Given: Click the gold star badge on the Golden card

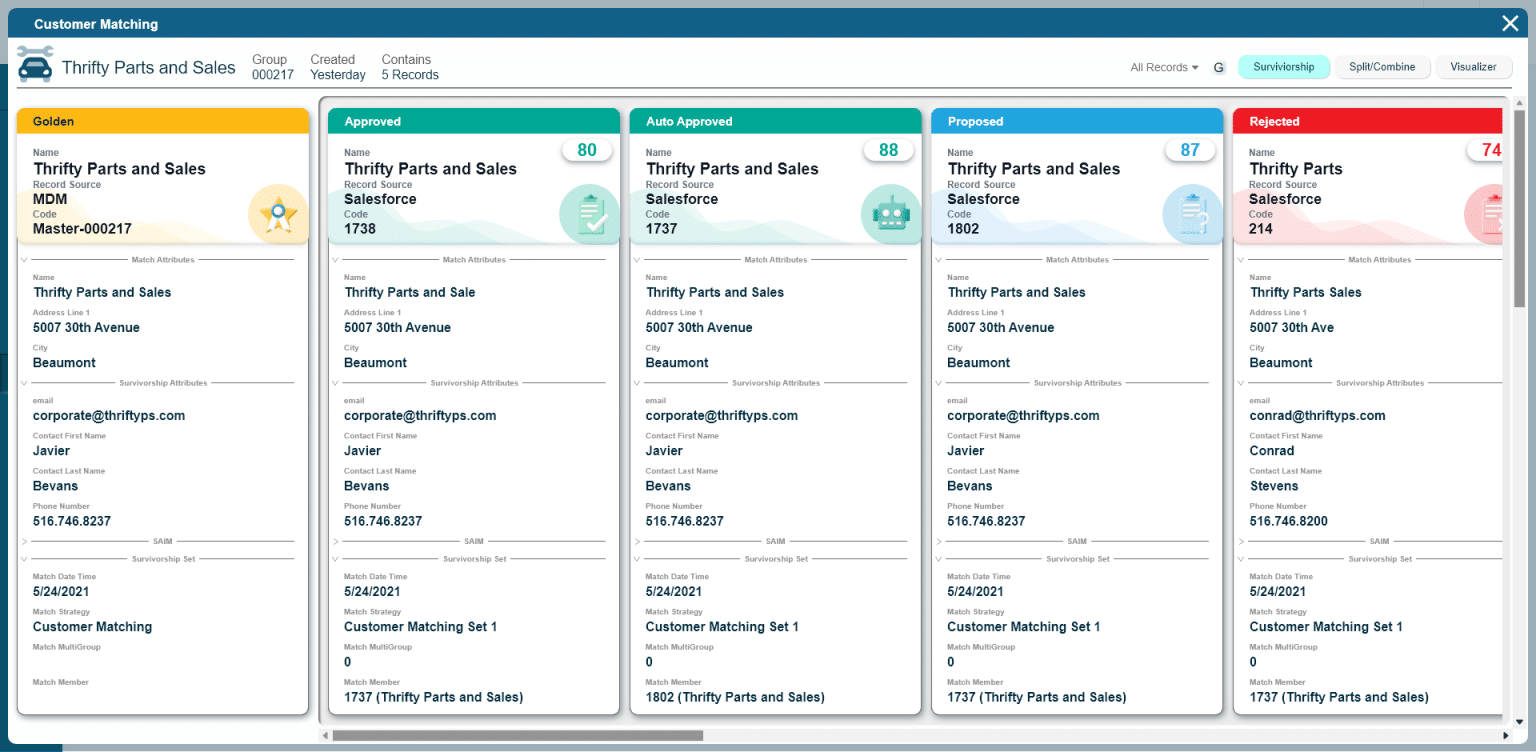Looking at the screenshot, I should (x=278, y=214).
